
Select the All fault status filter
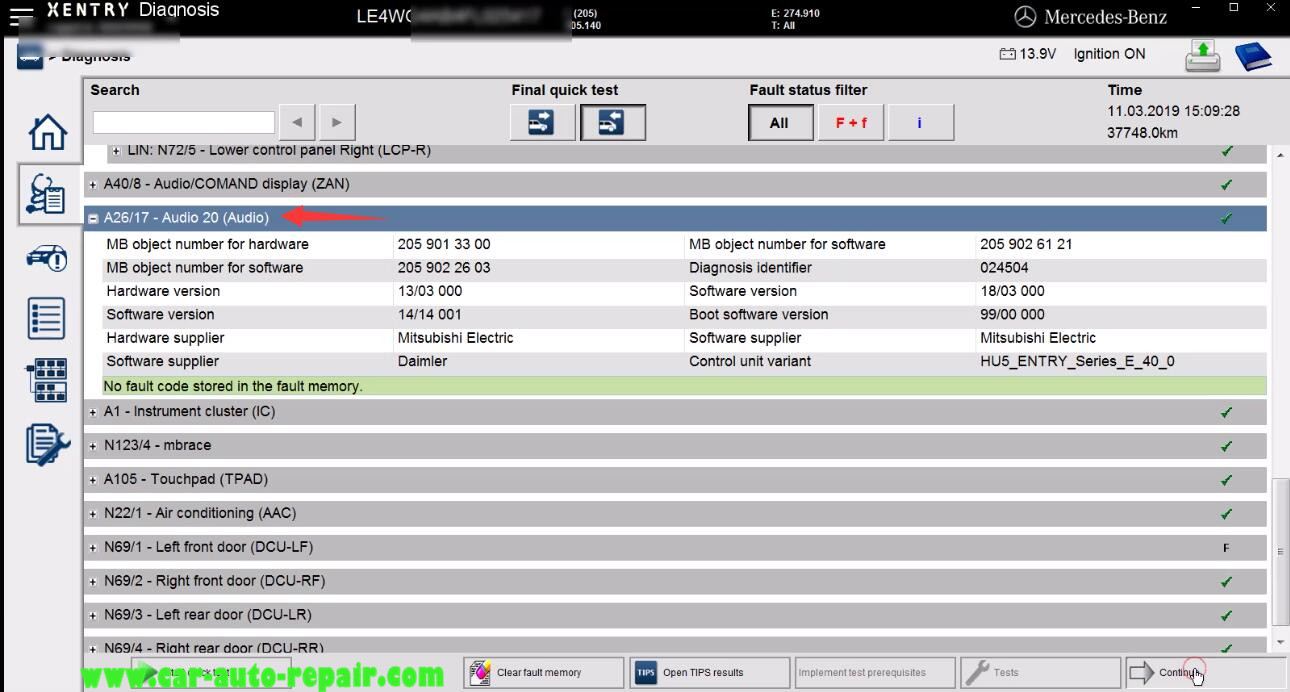[780, 123]
